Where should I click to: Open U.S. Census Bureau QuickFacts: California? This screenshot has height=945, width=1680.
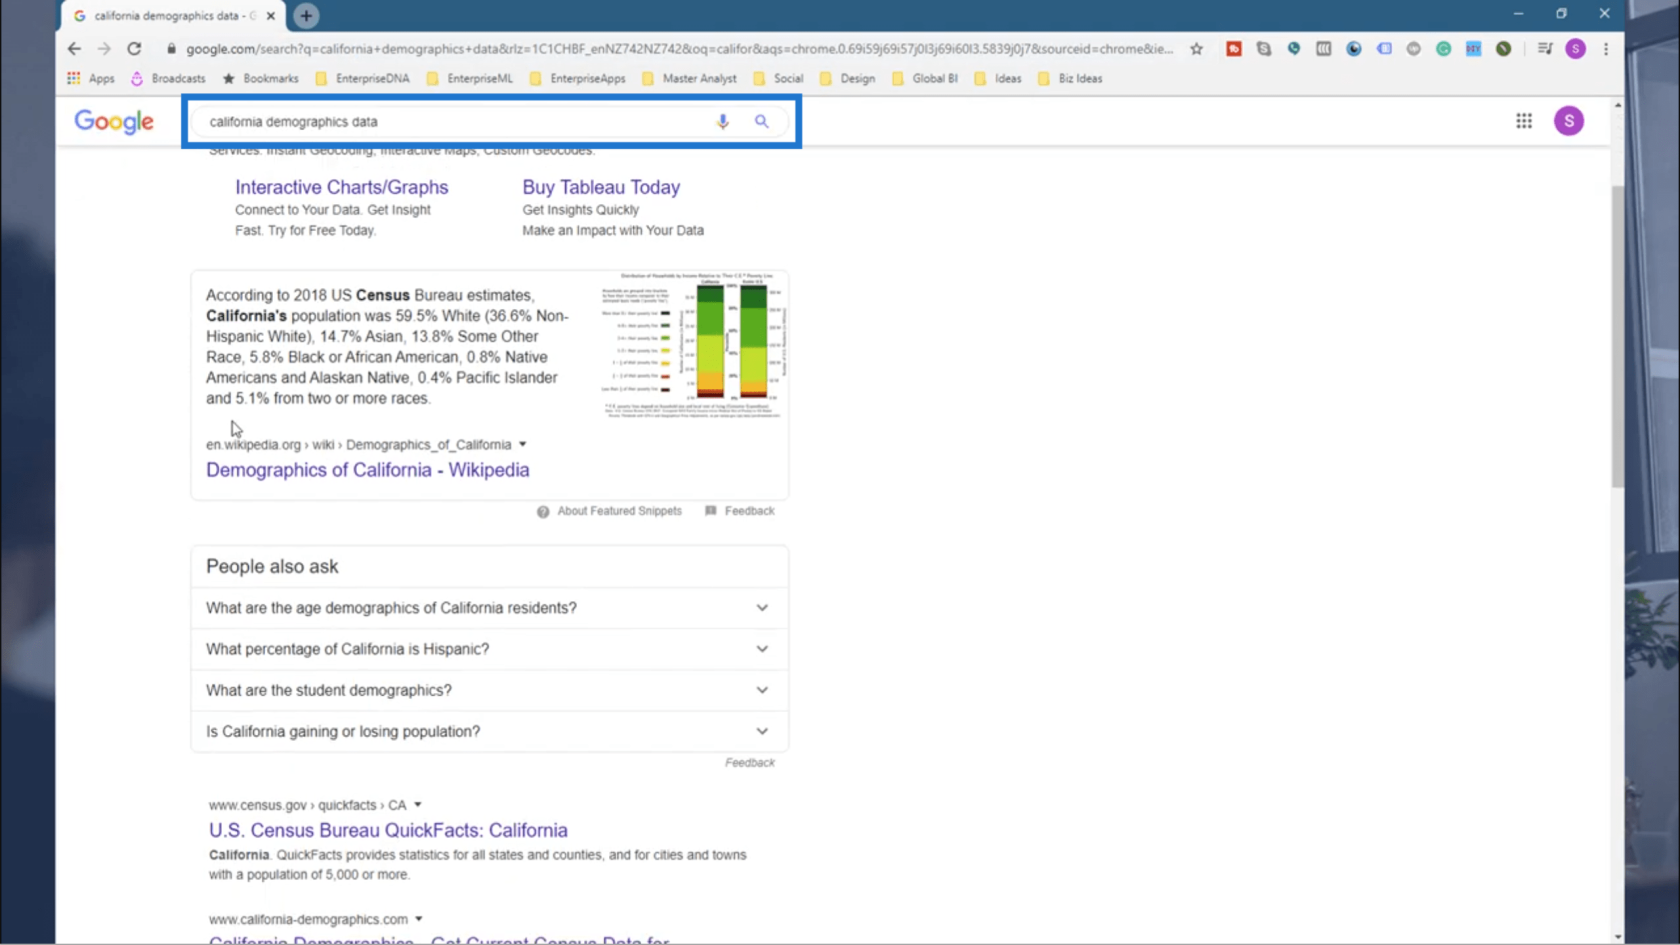pos(388,830)
